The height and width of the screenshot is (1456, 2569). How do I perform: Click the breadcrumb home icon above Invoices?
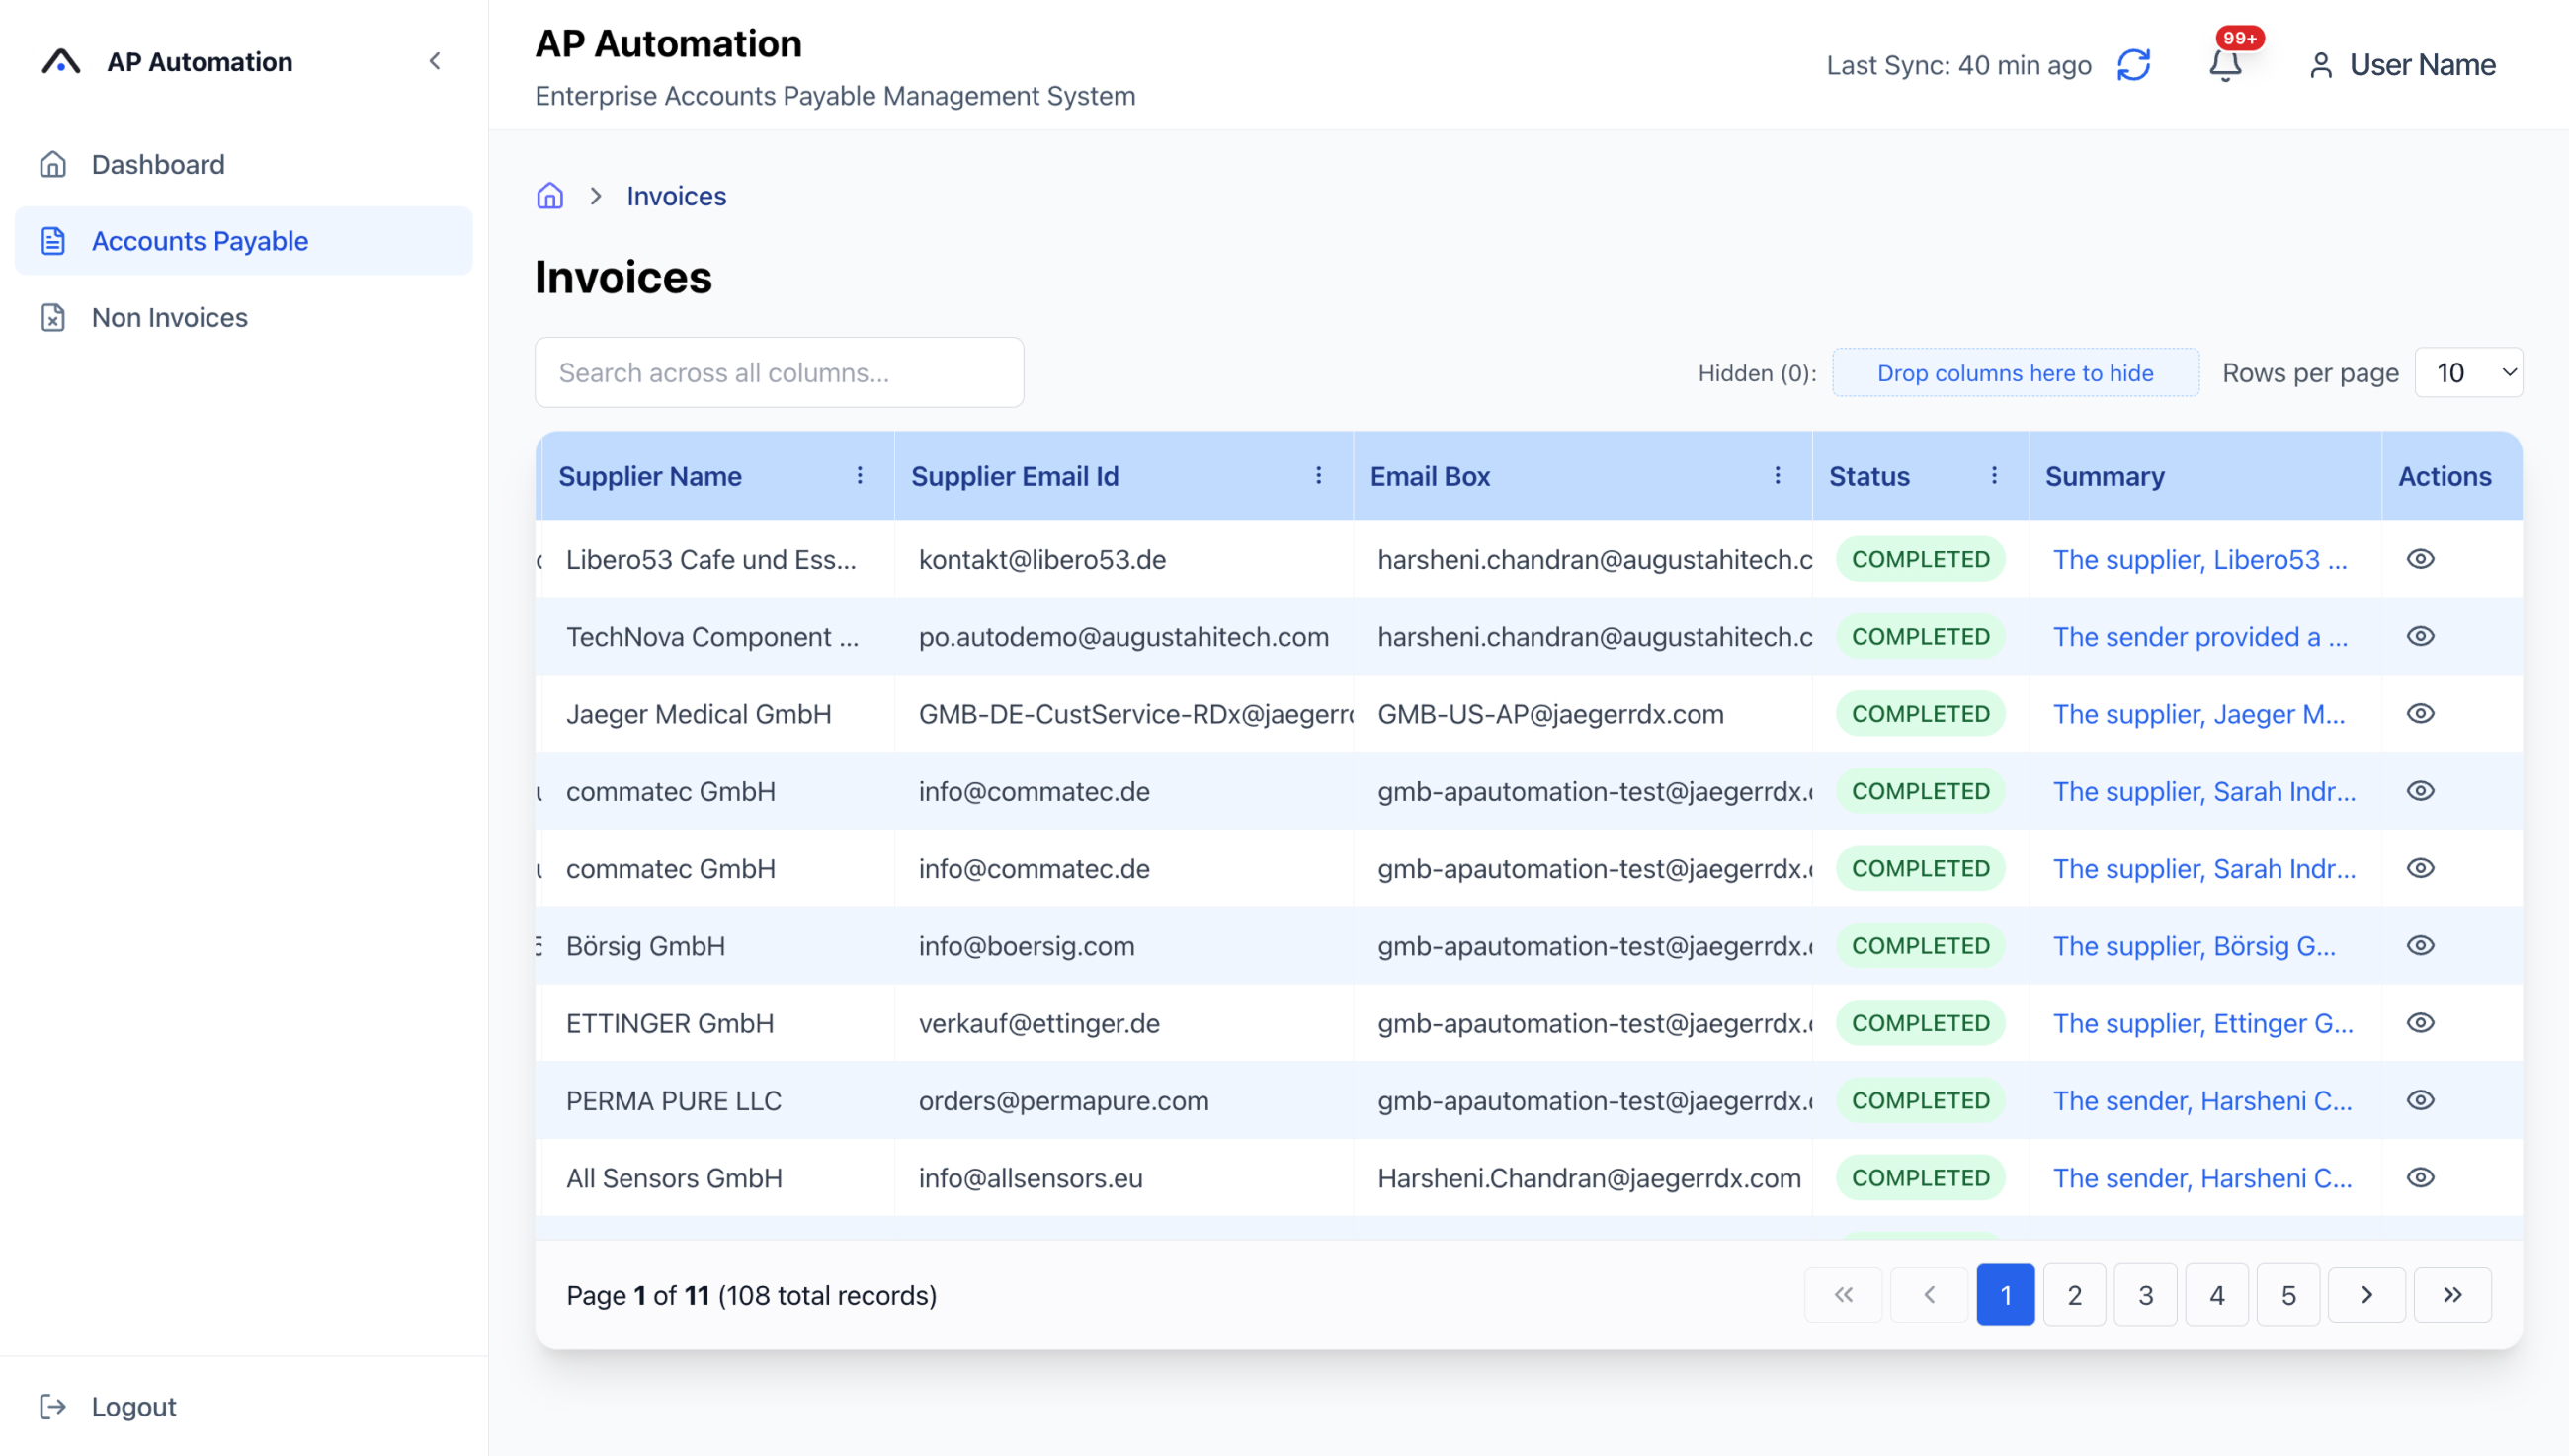549,195
